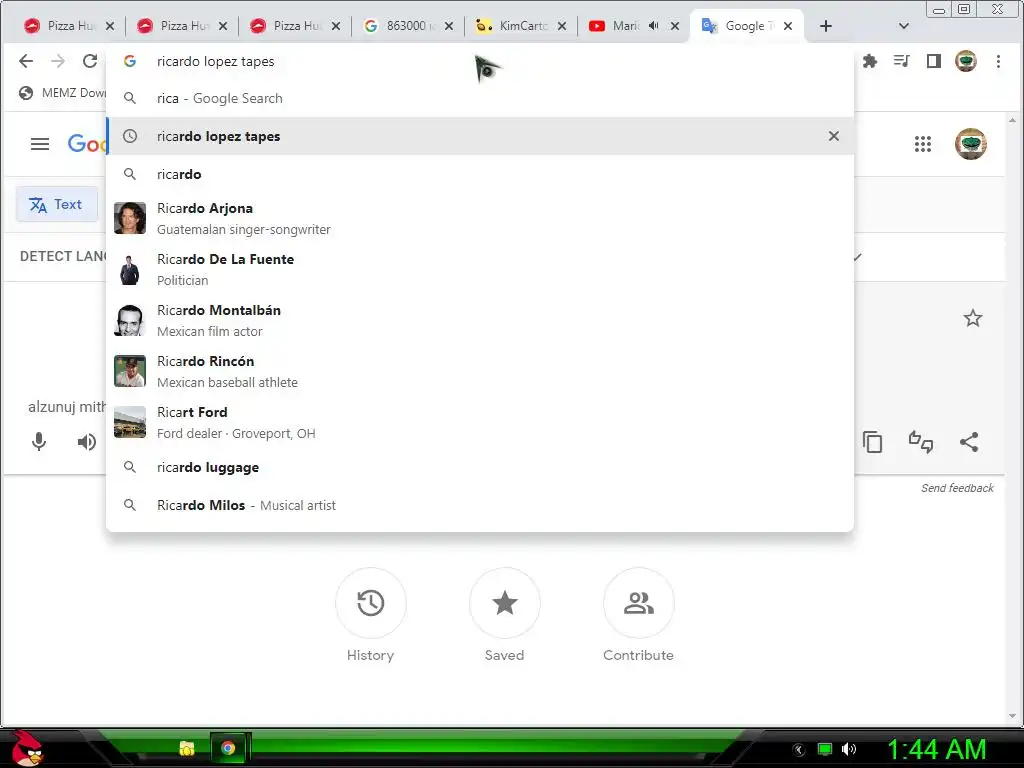Open the Google Translate hamburger menu

pyautogui.click(x=40, y=144)
